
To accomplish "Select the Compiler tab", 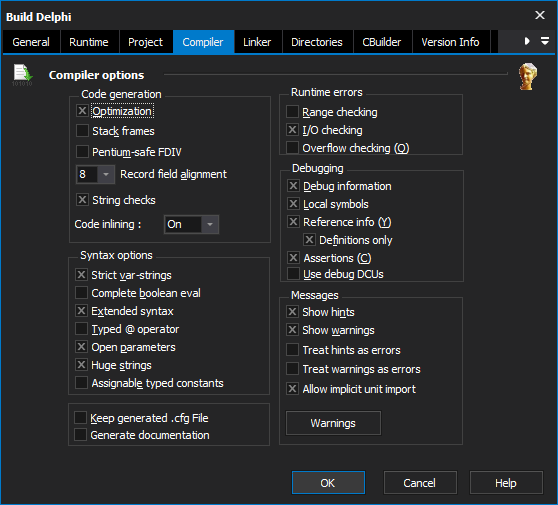I will [x=203, y=42].
